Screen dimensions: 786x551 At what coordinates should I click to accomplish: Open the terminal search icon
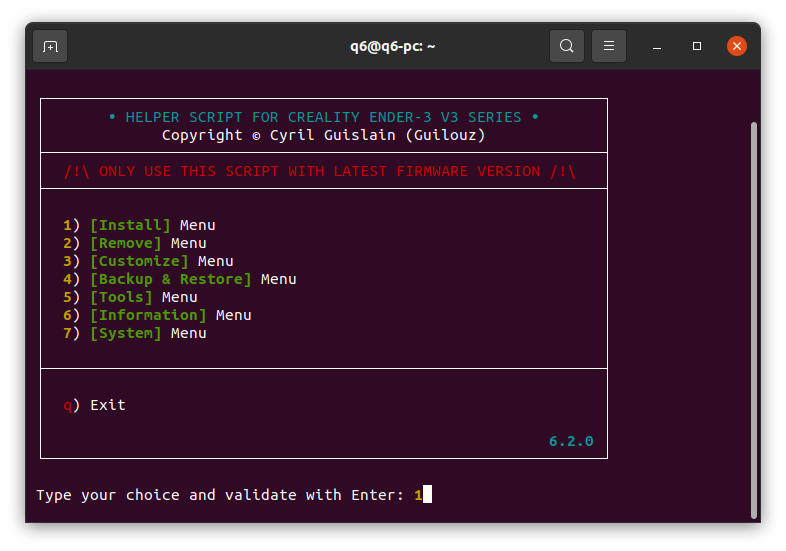click(567, 46)
